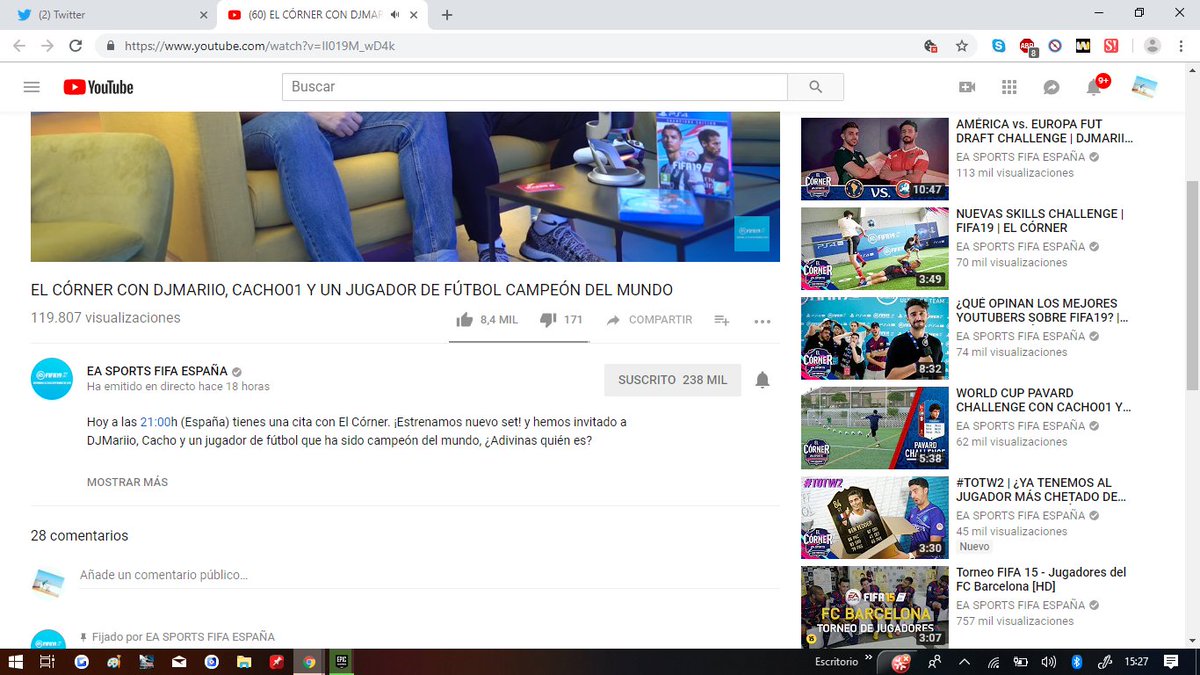Click the search magnifier button

815,87
